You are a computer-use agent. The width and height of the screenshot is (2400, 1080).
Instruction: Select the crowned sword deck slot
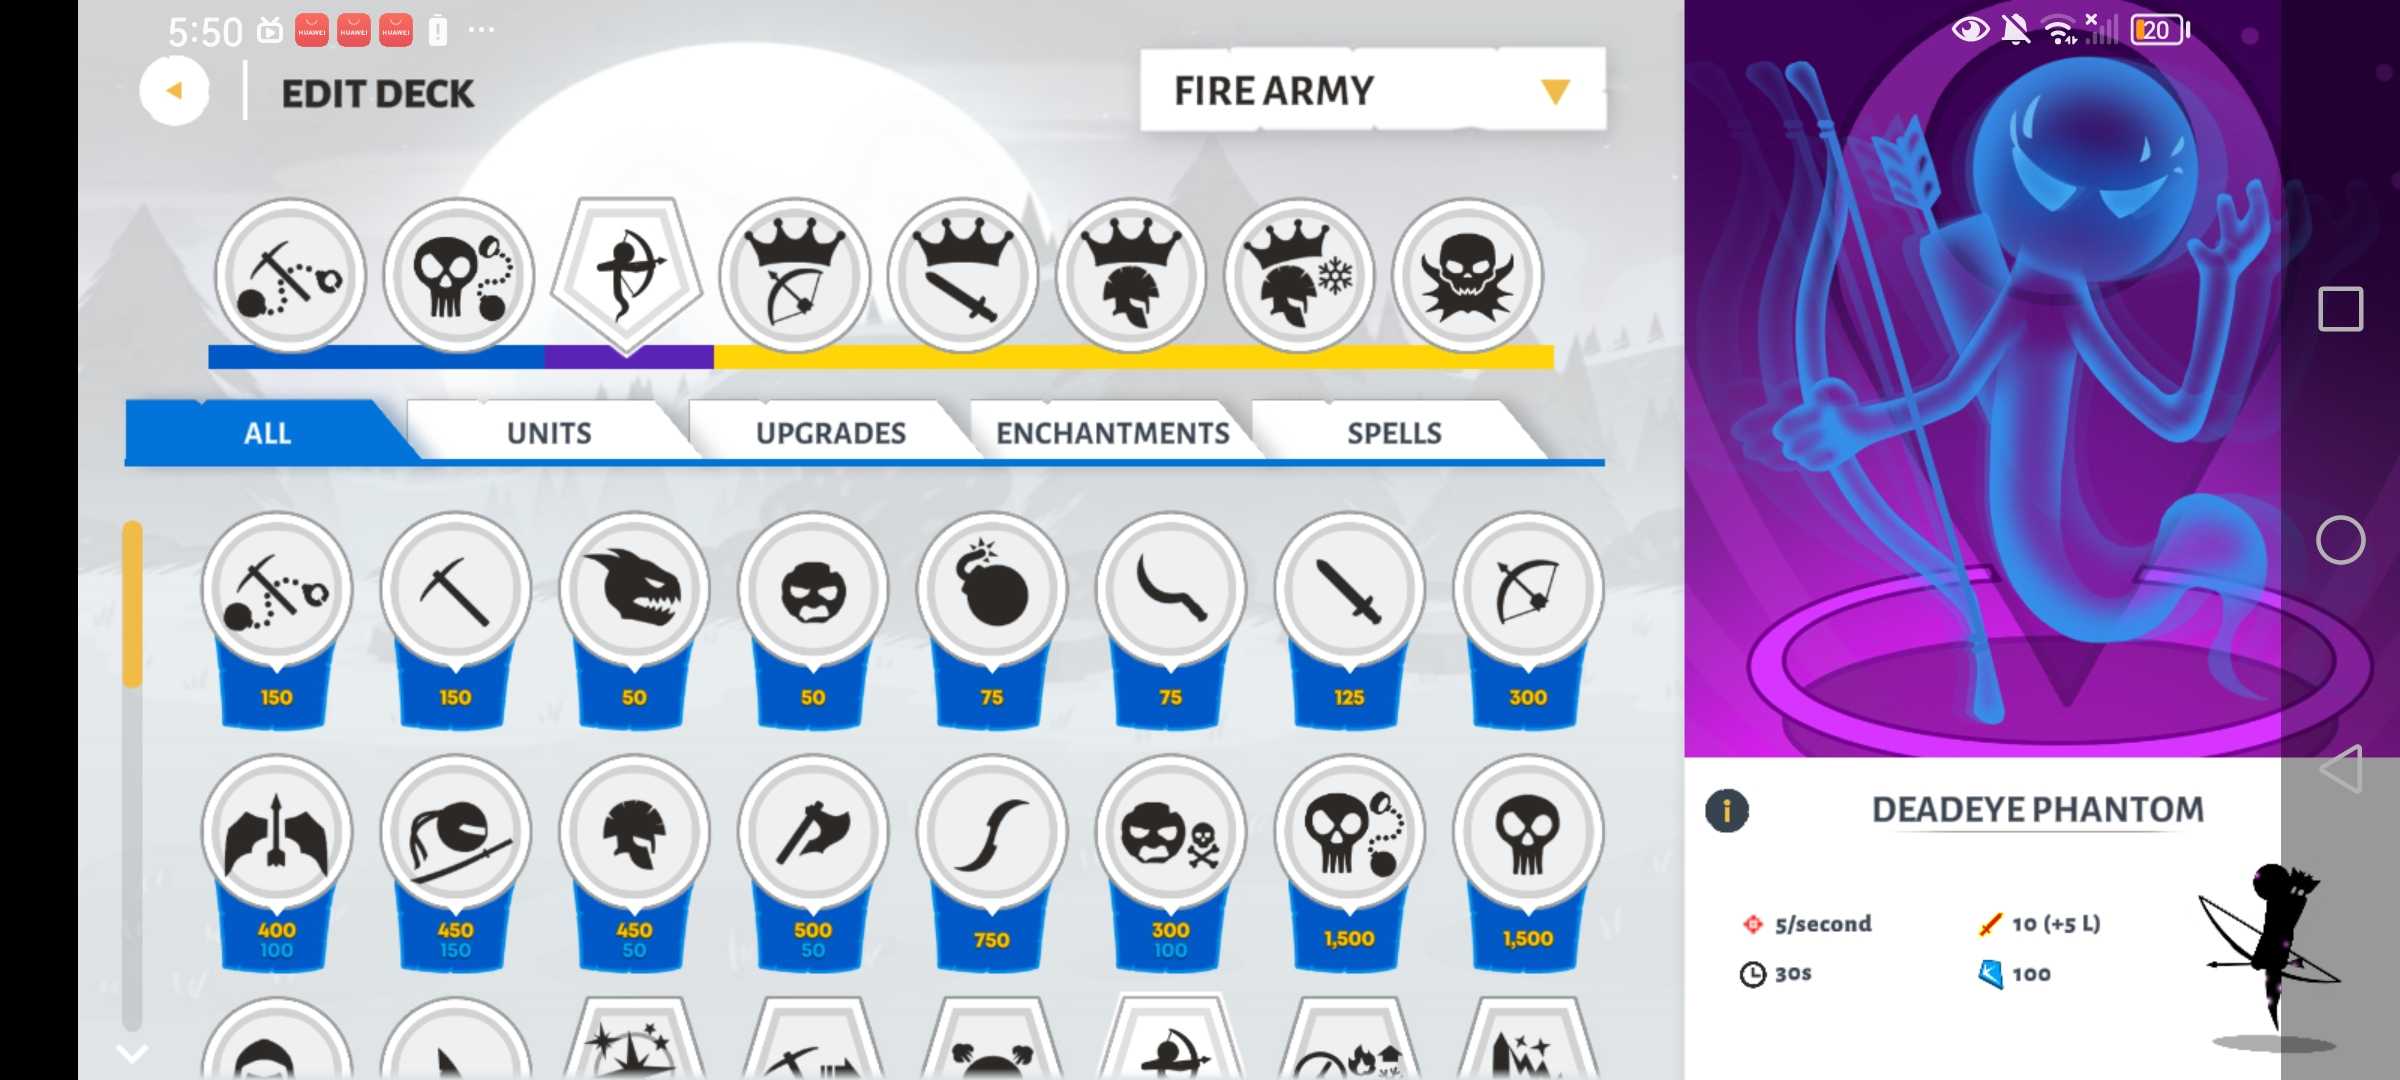point(963,275)
